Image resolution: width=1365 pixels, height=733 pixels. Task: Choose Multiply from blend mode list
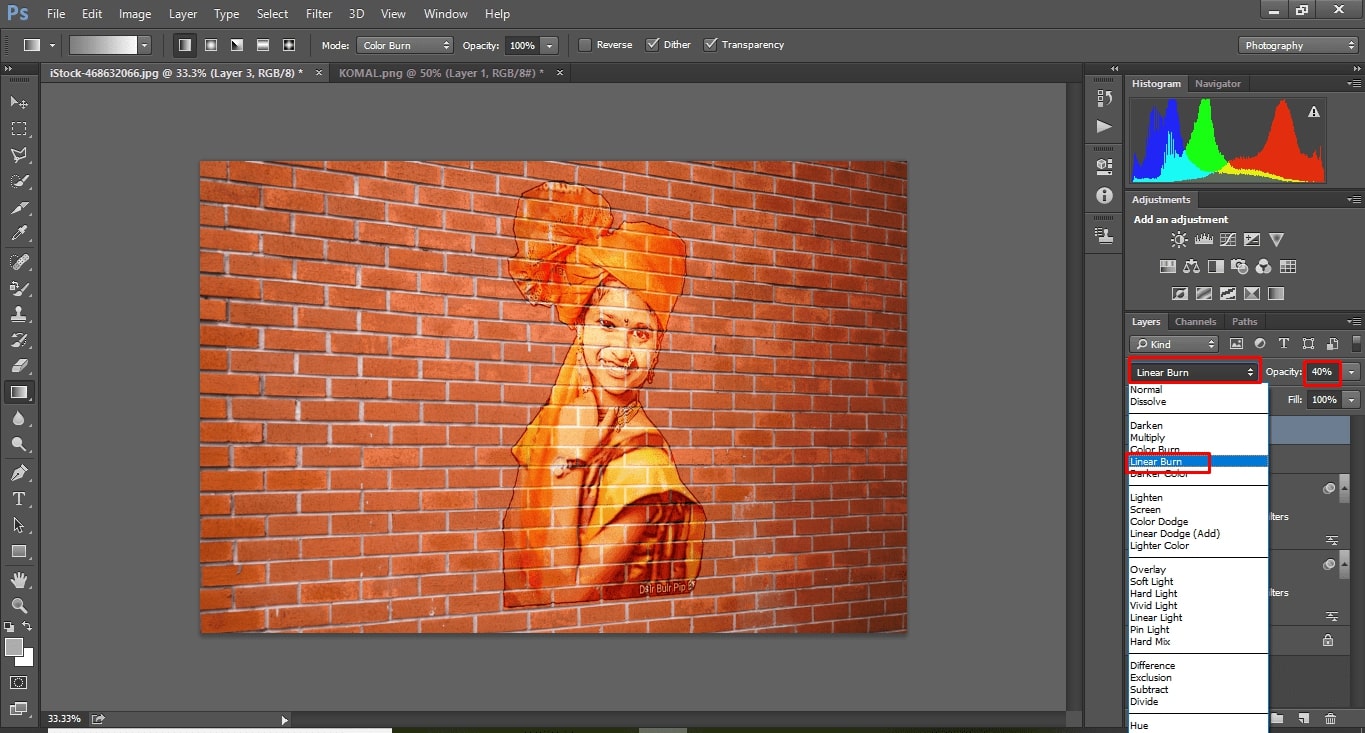pos(1147,438)
